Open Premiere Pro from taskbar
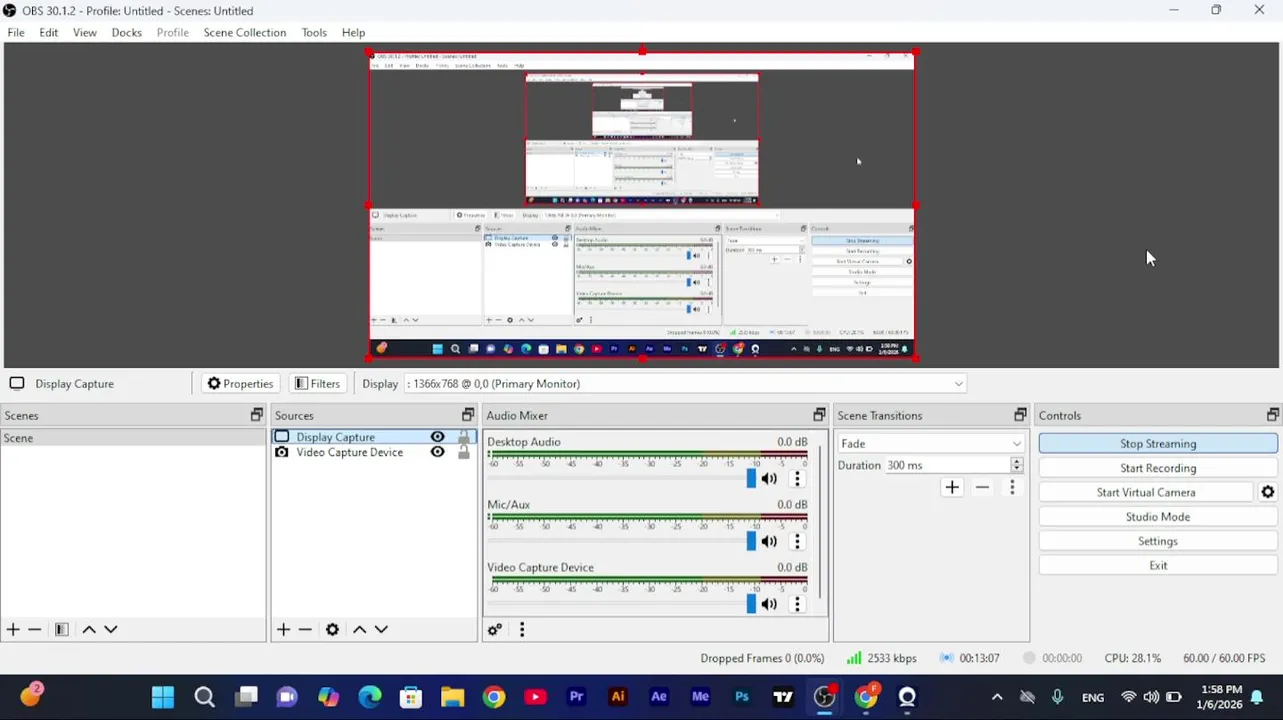Viewport: 1283px width, 720px height. (x=576, y=697)
